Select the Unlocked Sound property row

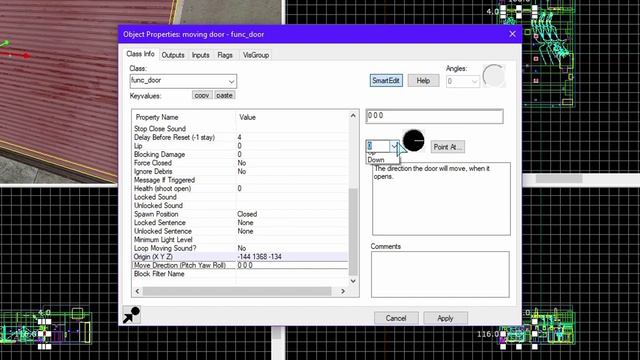point(240,205)
